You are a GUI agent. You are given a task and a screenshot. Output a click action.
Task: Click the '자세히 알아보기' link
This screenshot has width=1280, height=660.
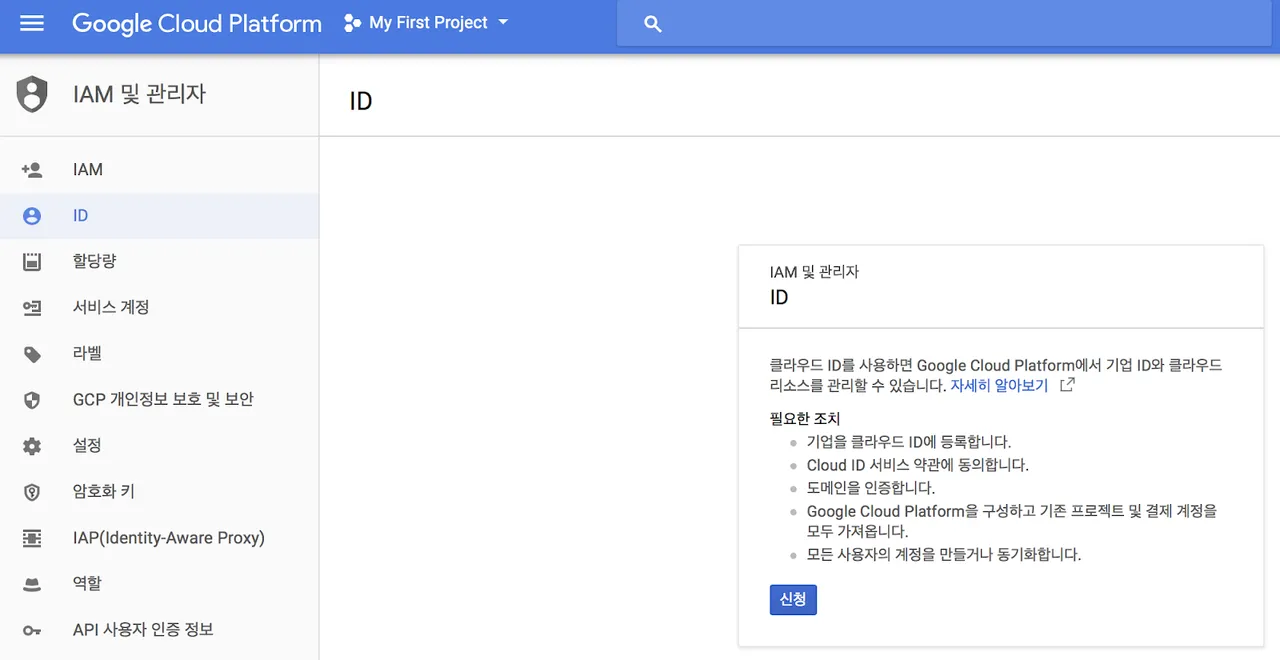click(x=999, y=385)
